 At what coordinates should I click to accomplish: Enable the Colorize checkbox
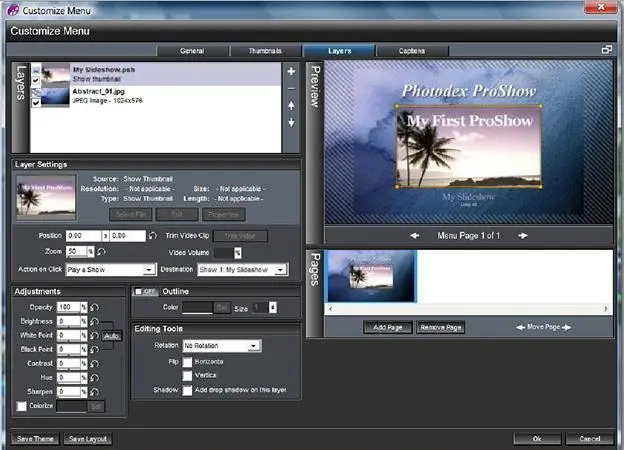(21, 406)
